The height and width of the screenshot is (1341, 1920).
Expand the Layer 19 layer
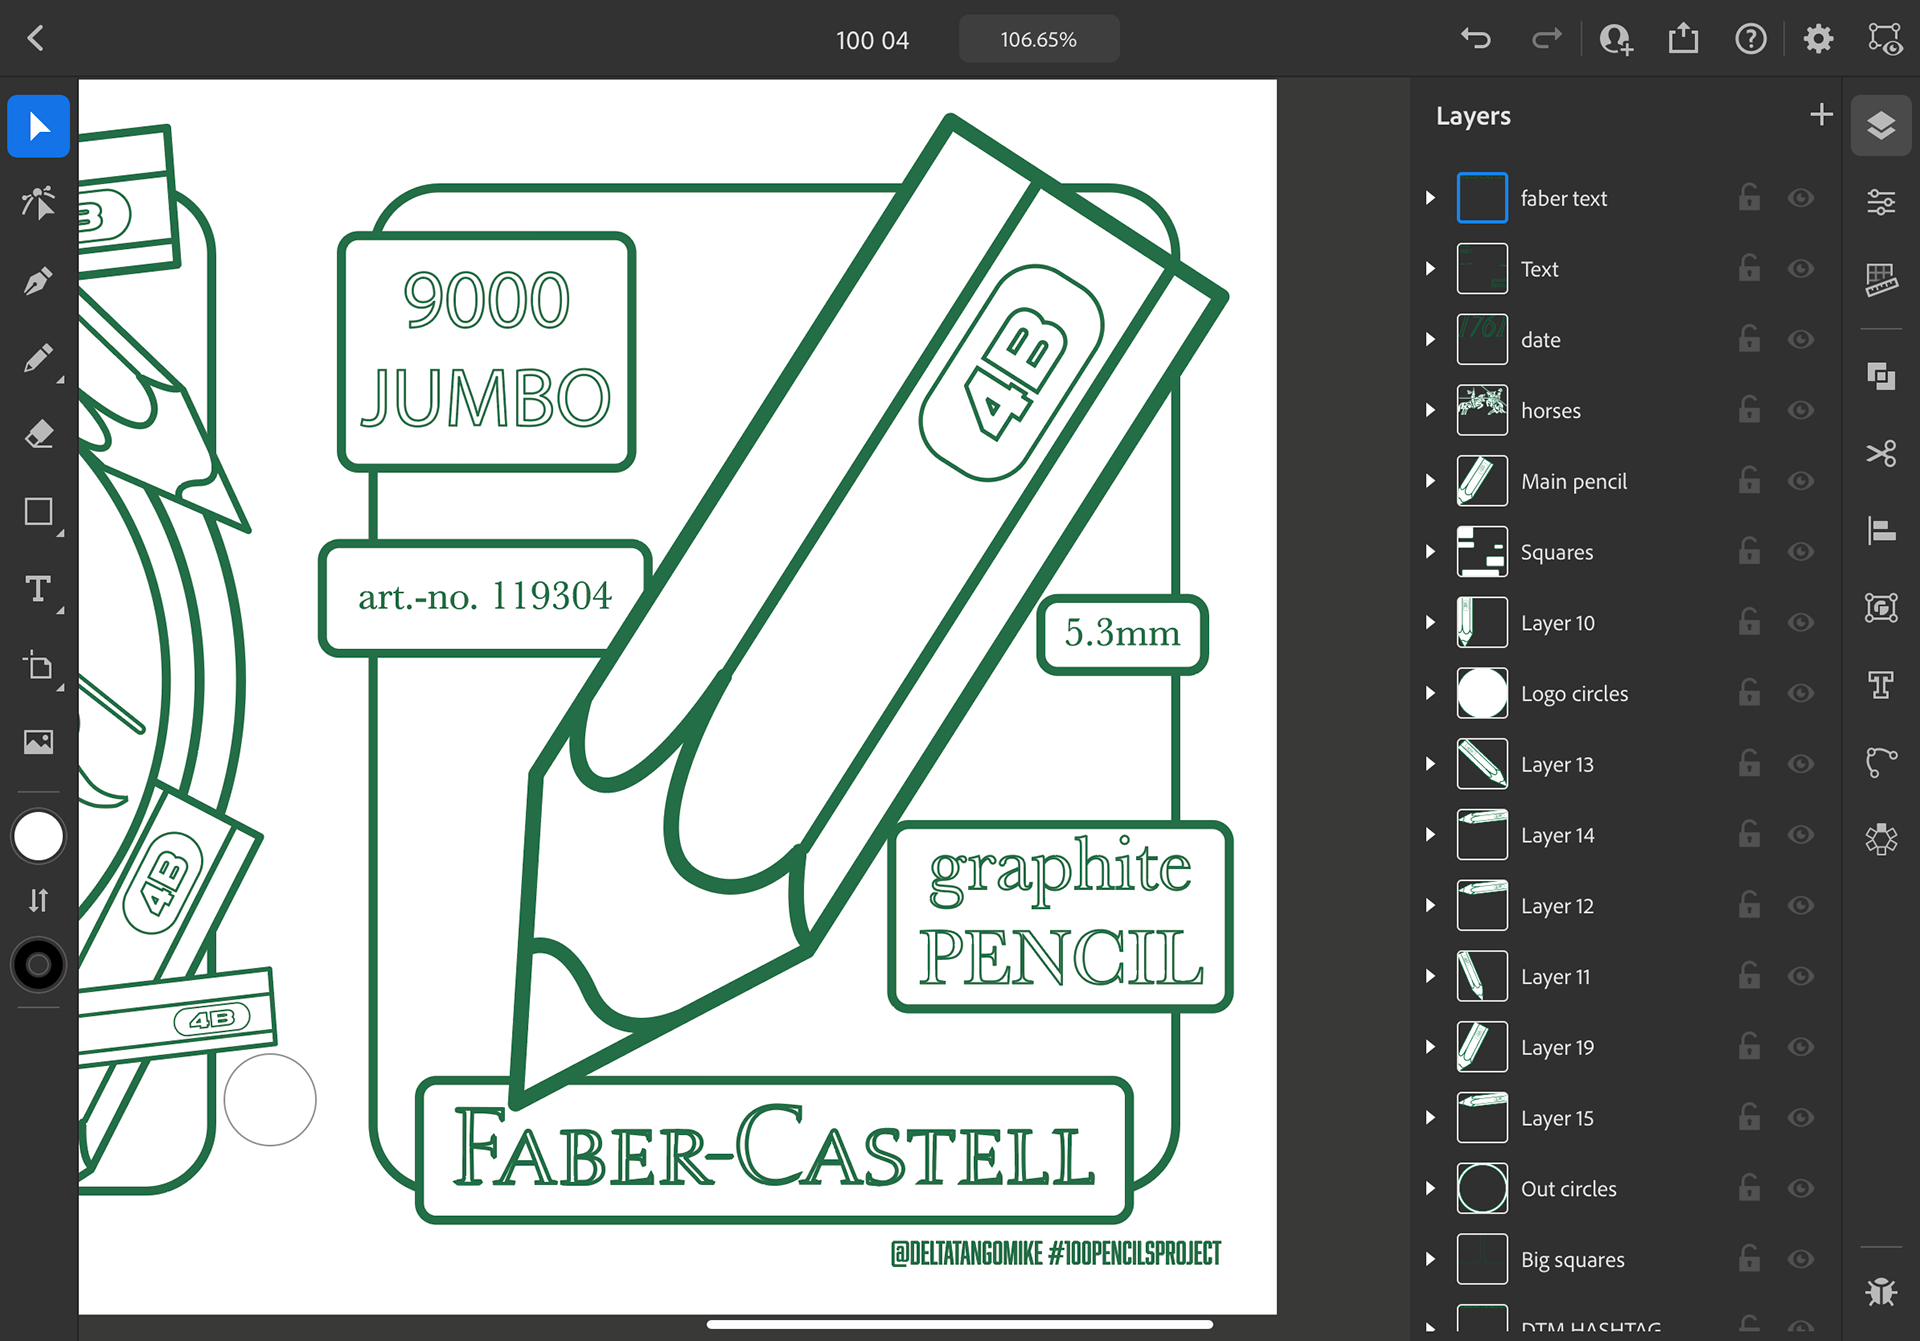point(1430,1047)
